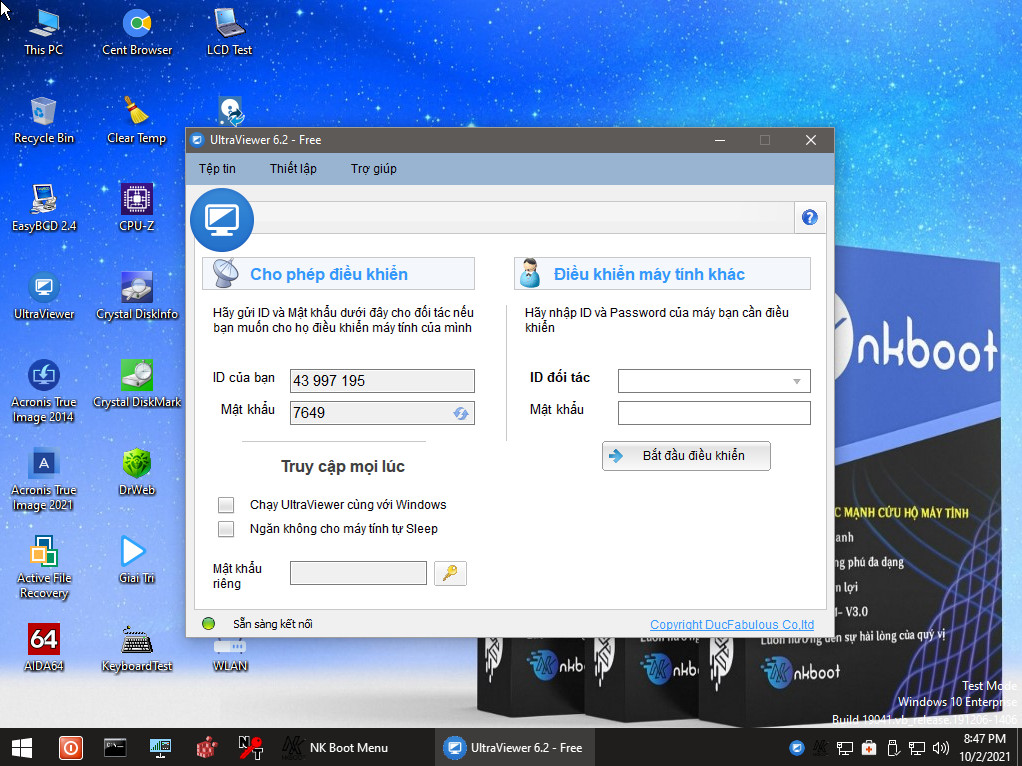Toggle Ngăn không cho máy tính tự Sleep
Image resolution: width=1022 pixels, height=766 pixels.
tap(227, 529)
